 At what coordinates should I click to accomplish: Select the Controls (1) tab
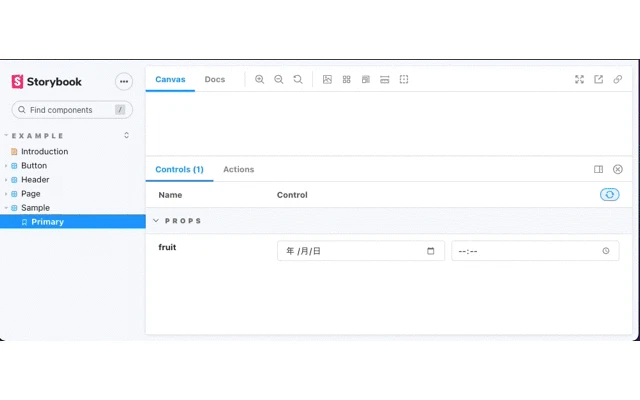(x=179, y=169)
